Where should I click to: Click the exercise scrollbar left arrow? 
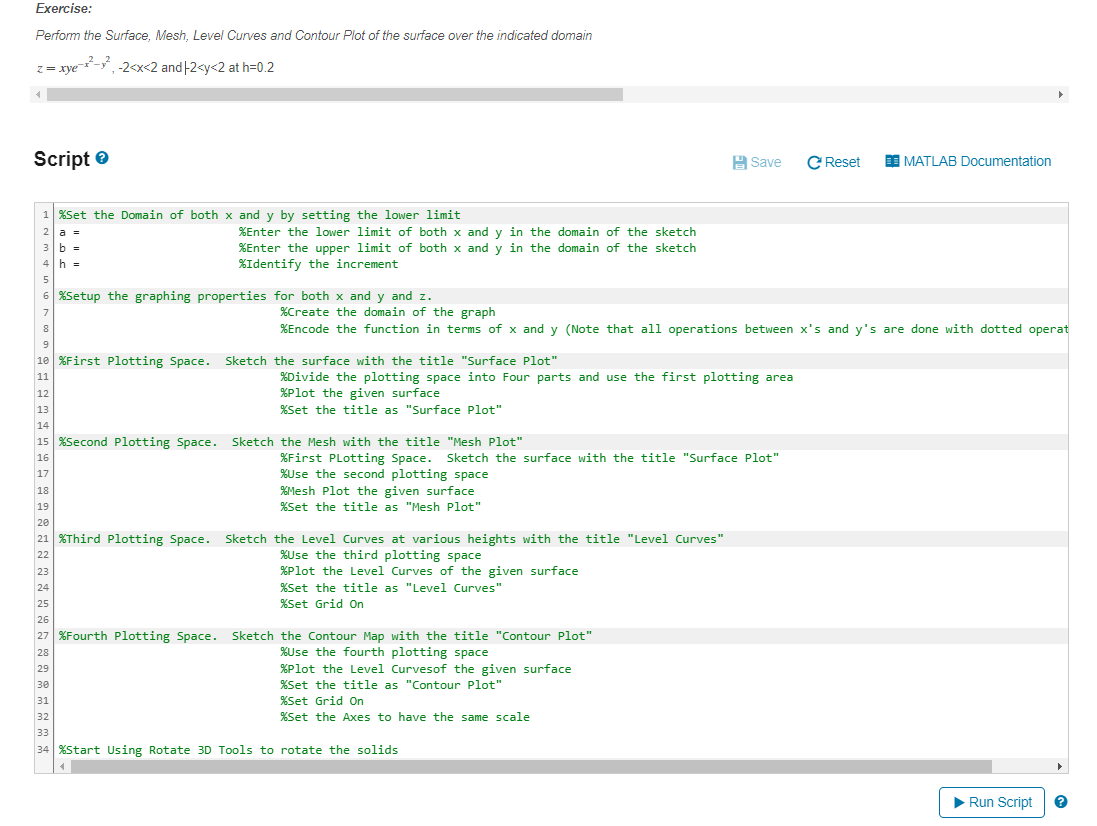point(38,94)
